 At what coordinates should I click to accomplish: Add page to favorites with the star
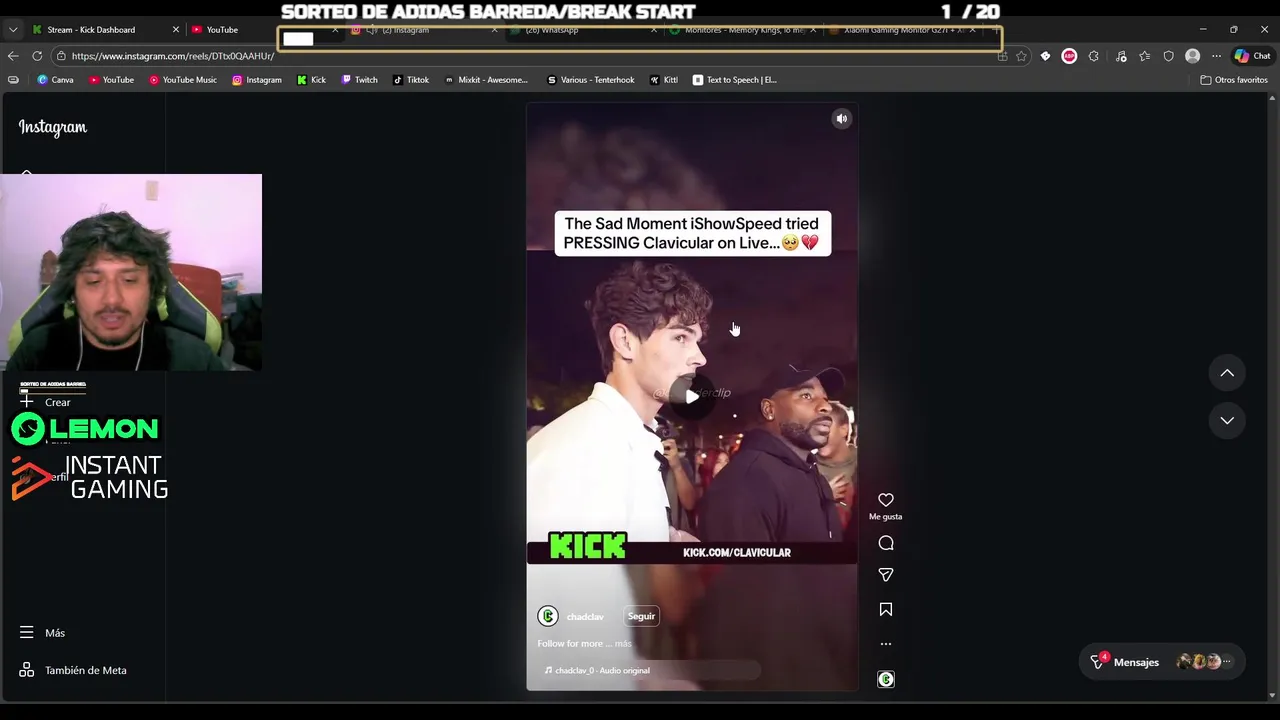1021,56
